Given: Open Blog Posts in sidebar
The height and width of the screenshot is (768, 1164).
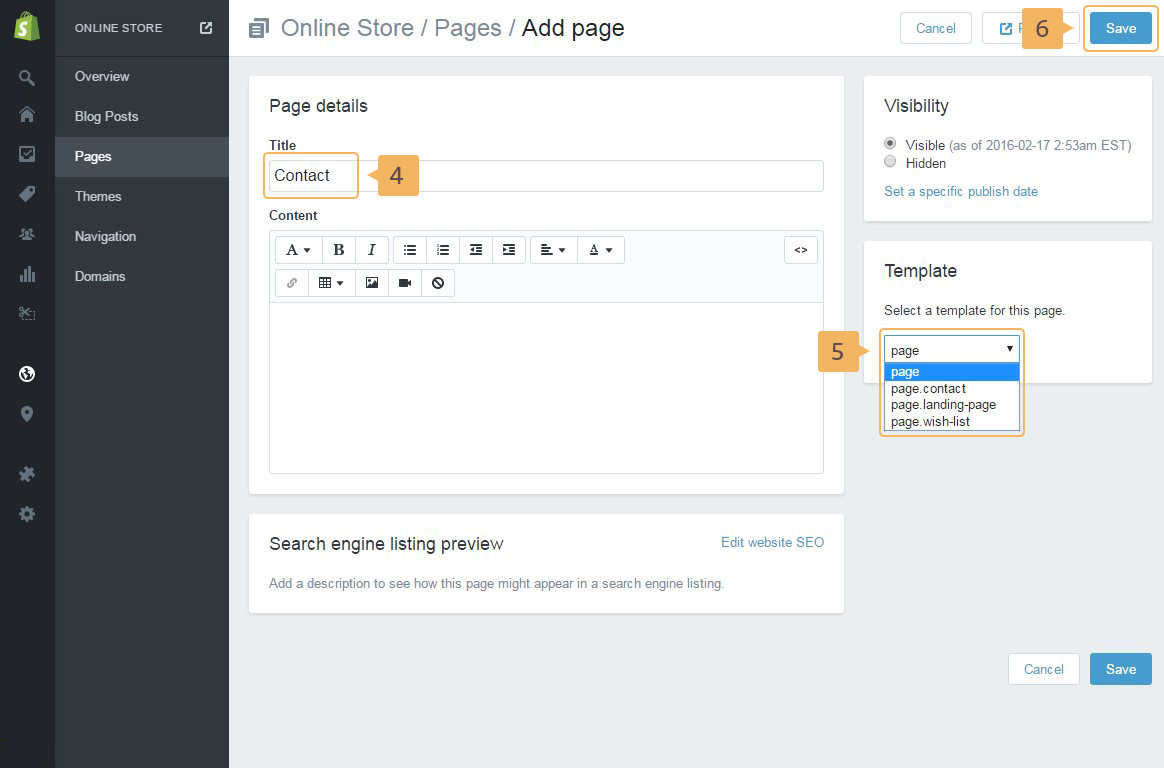Looking at the screenshot, I should (106, 116).
